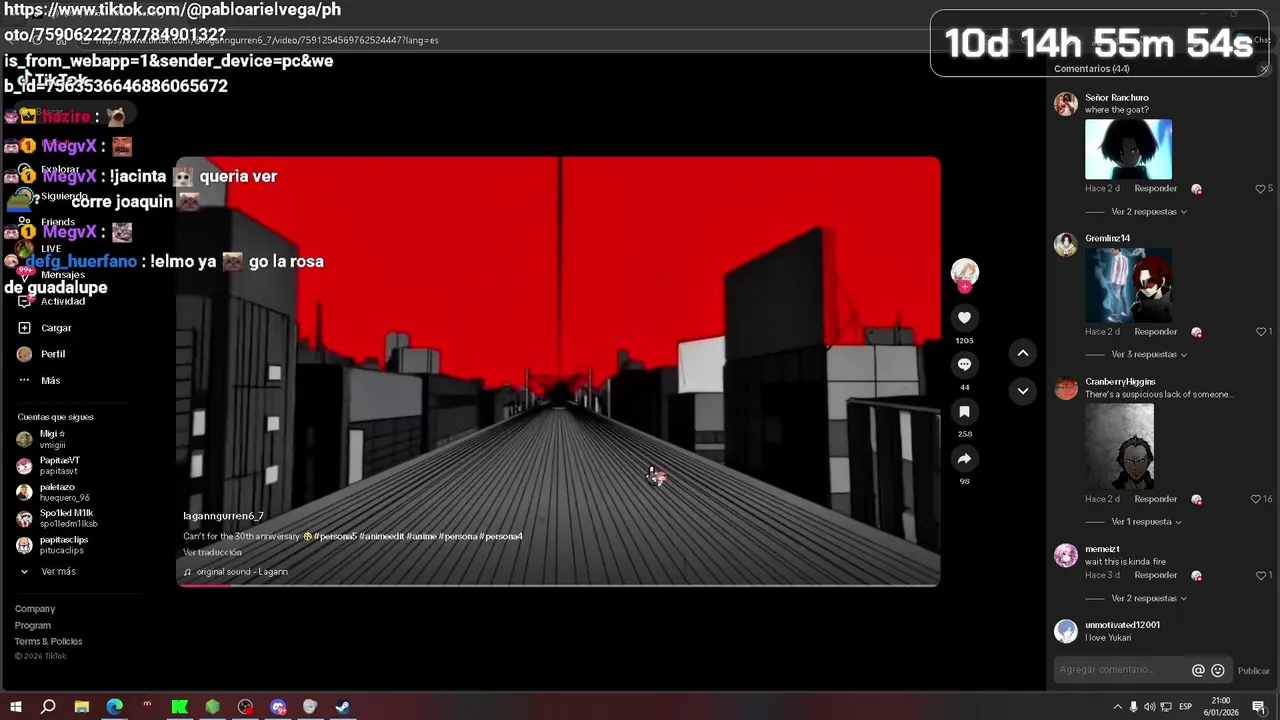This screenshot has height=720, width=1280.
Task: Open image in Gremlinz14's comment
Action: click(1128, 285)
